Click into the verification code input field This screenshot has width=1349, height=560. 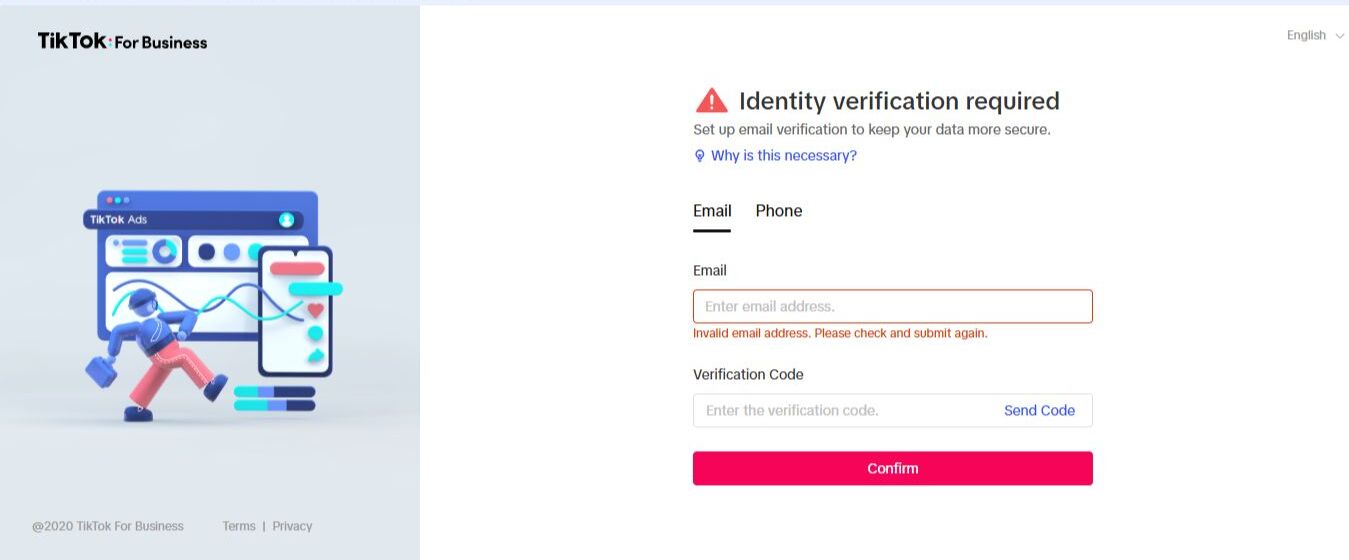[845, 410]
